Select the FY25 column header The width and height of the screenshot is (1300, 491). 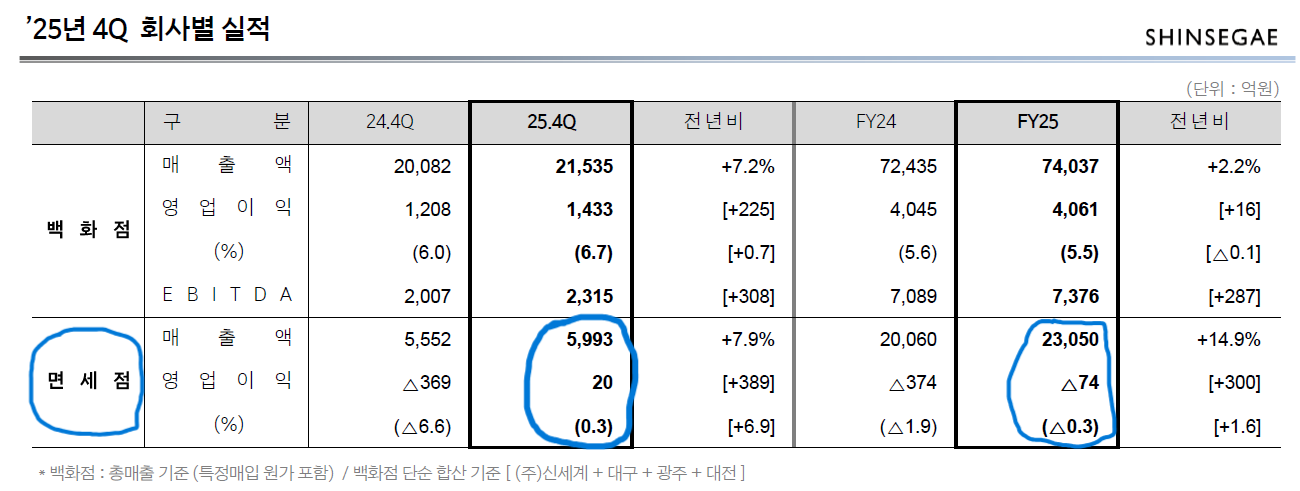[x=1037, y=123]
